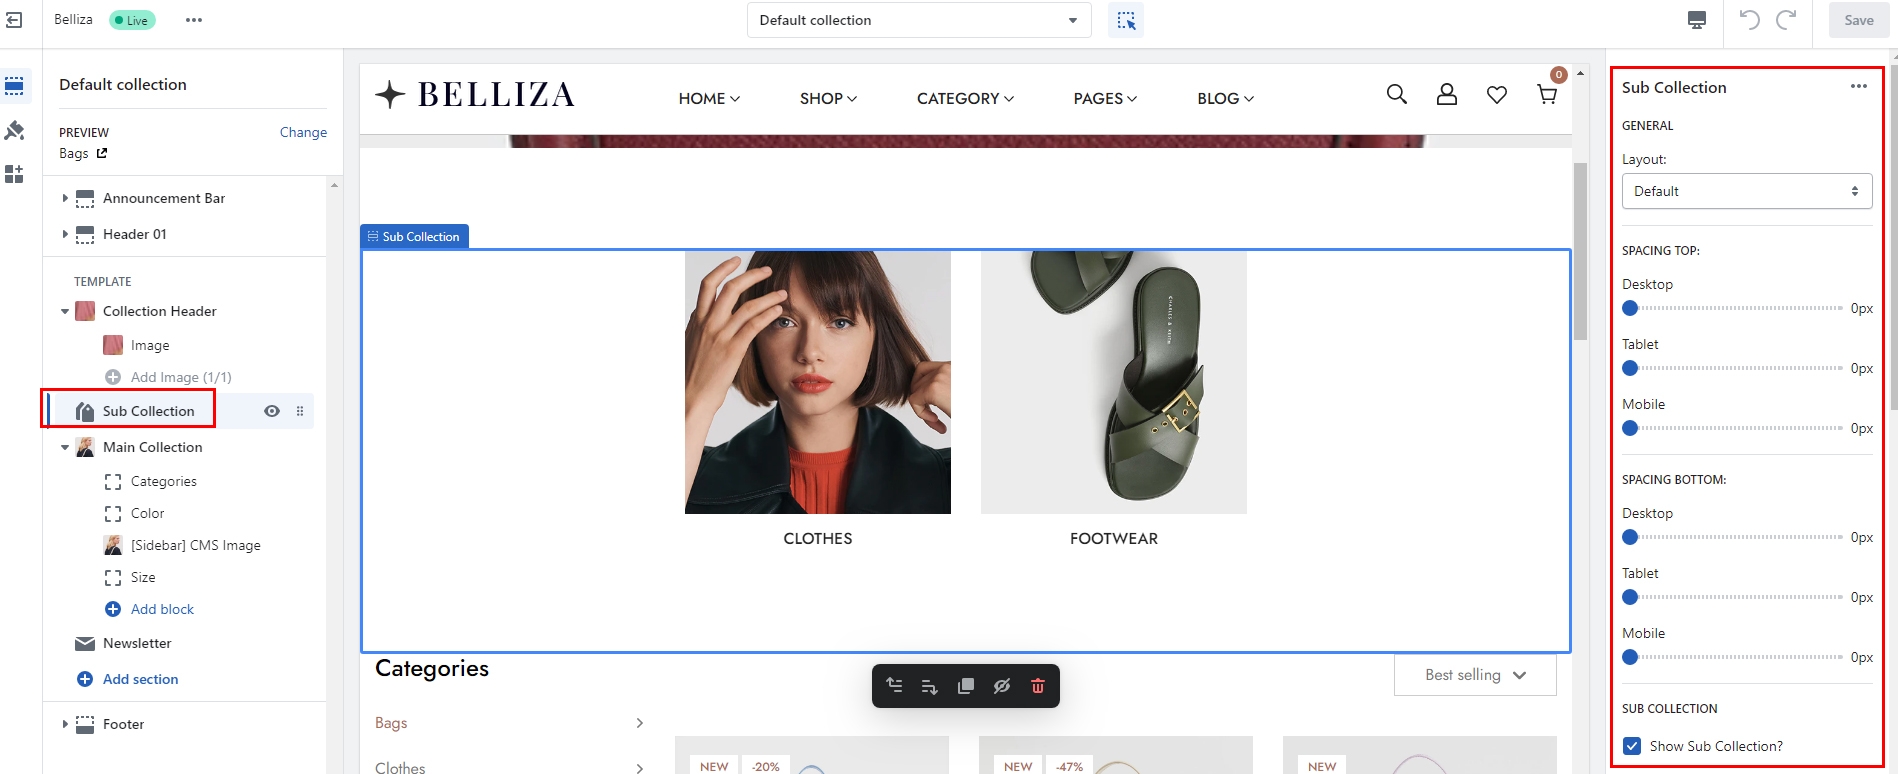The height and width of the screenshot is (774, 1898).
Task: Click the exit editor icon
Action: click(15, 20)
